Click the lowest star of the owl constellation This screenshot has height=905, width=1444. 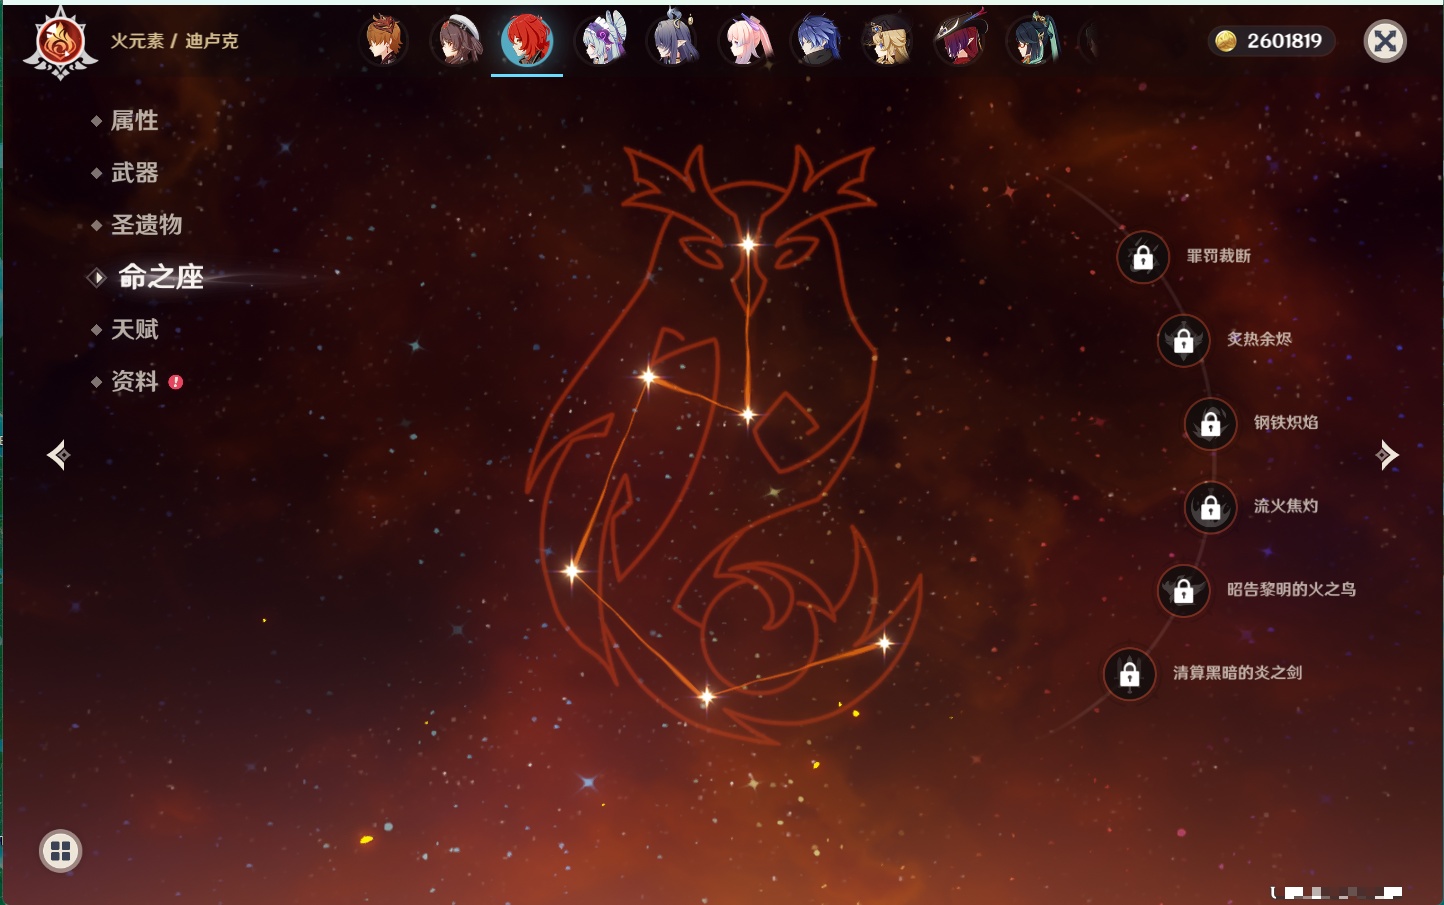(707, 696)
